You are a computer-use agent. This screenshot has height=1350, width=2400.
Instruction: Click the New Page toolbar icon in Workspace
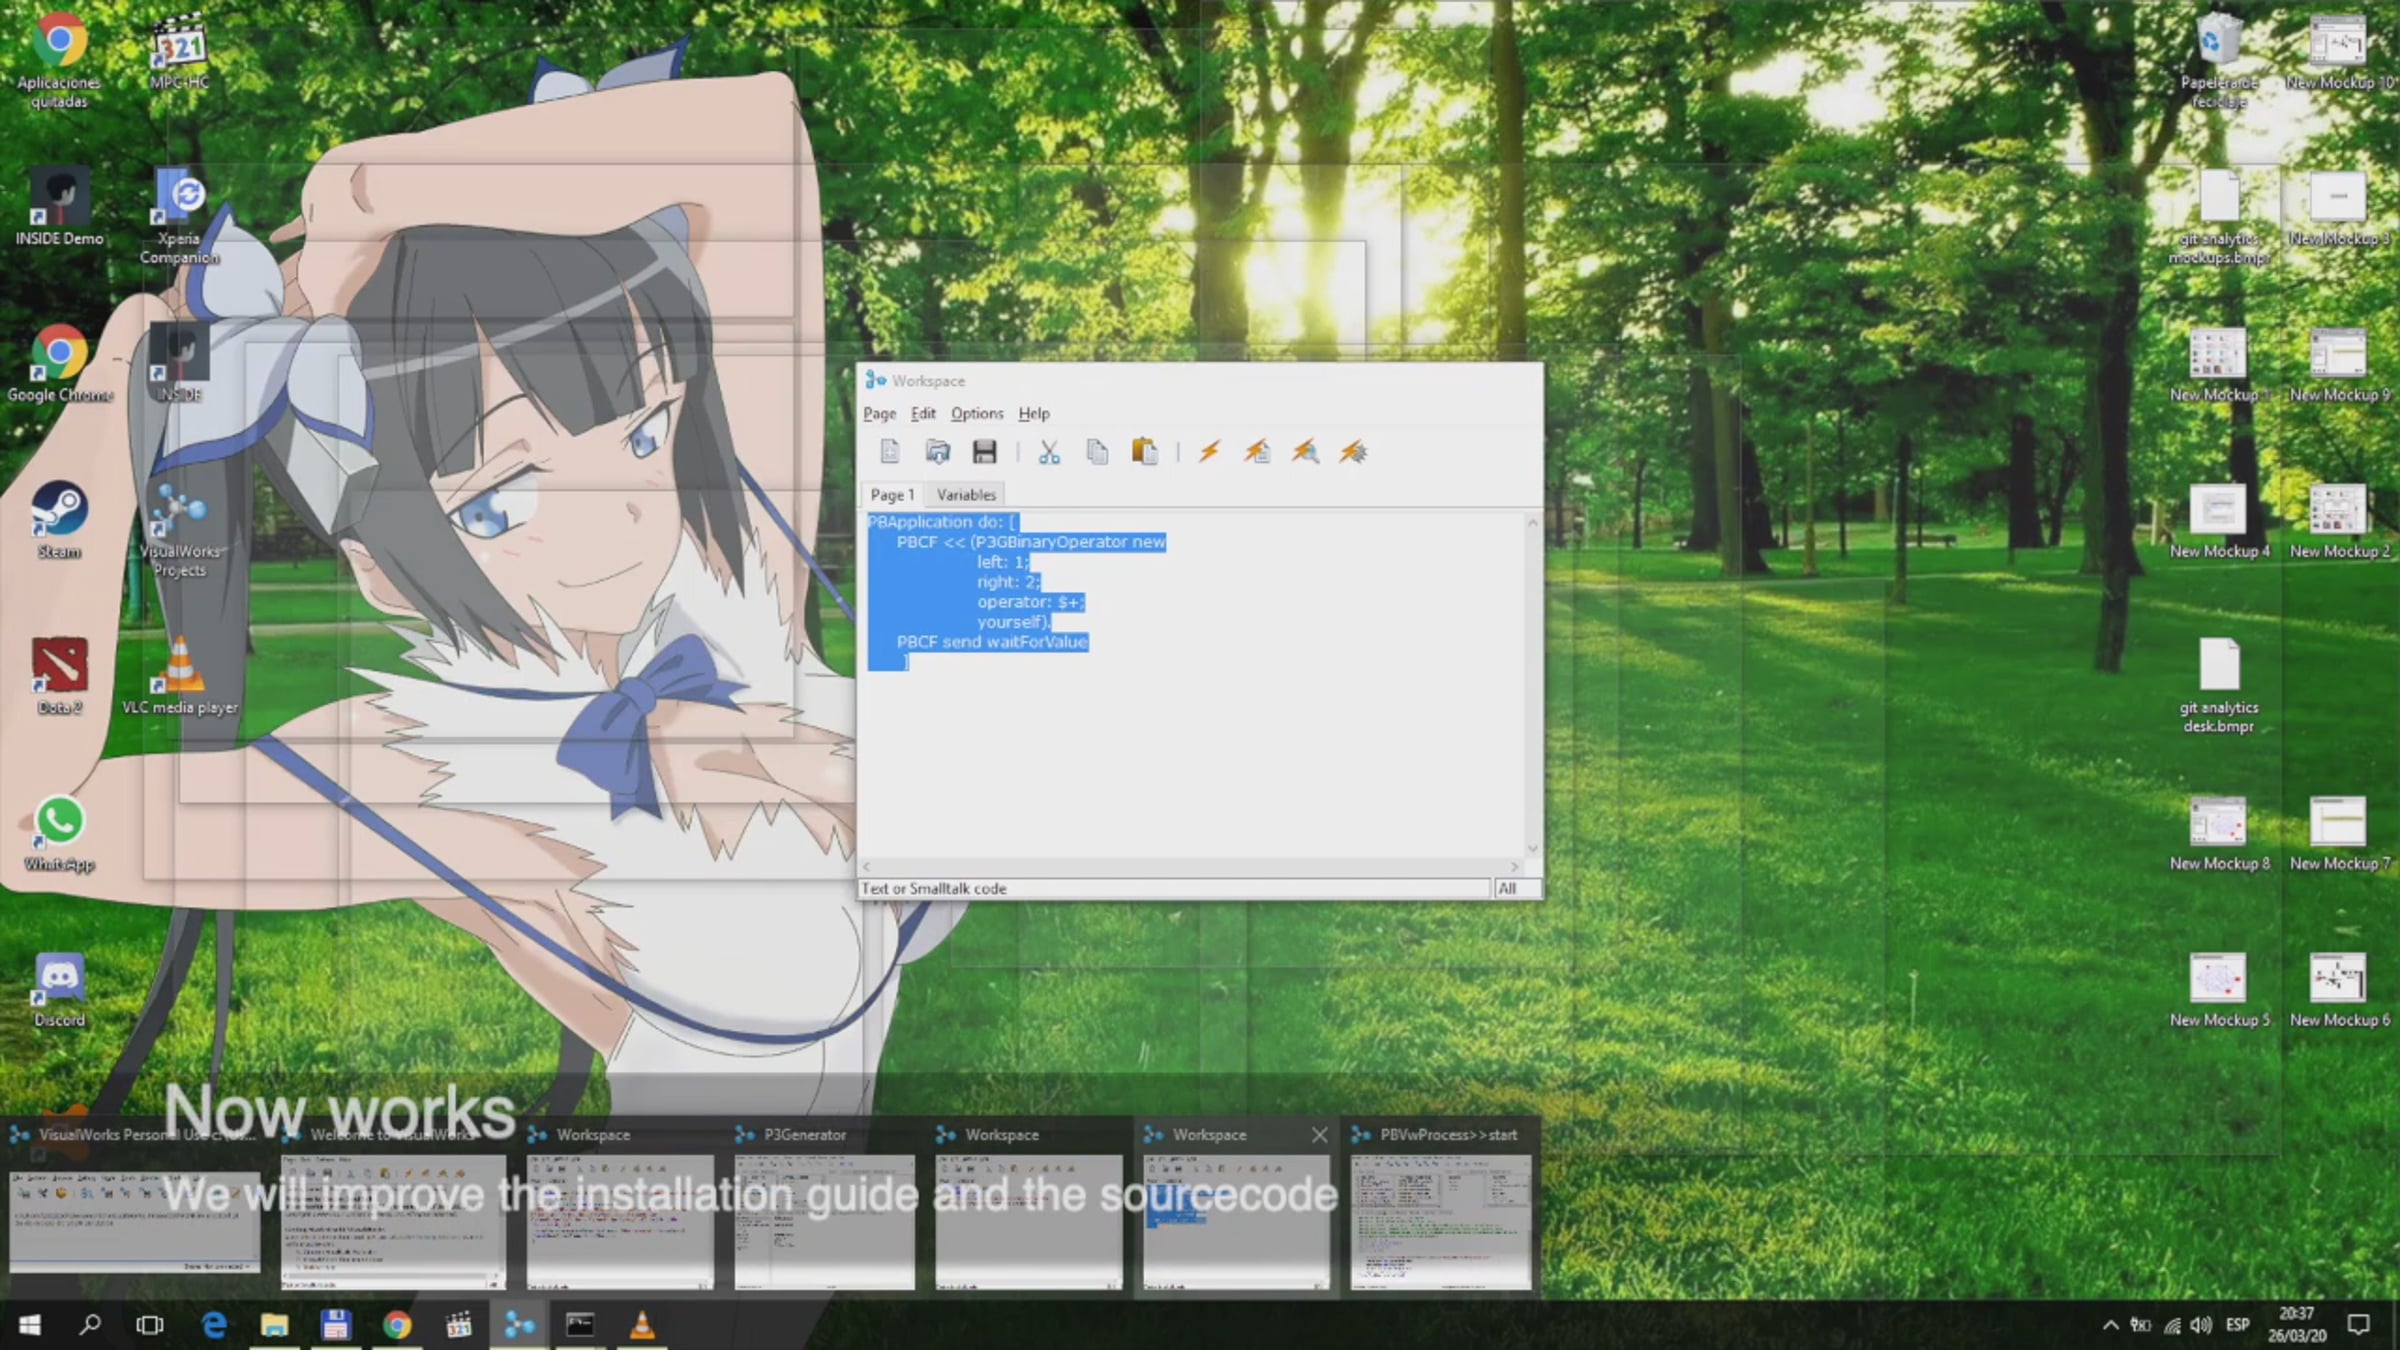889,452
